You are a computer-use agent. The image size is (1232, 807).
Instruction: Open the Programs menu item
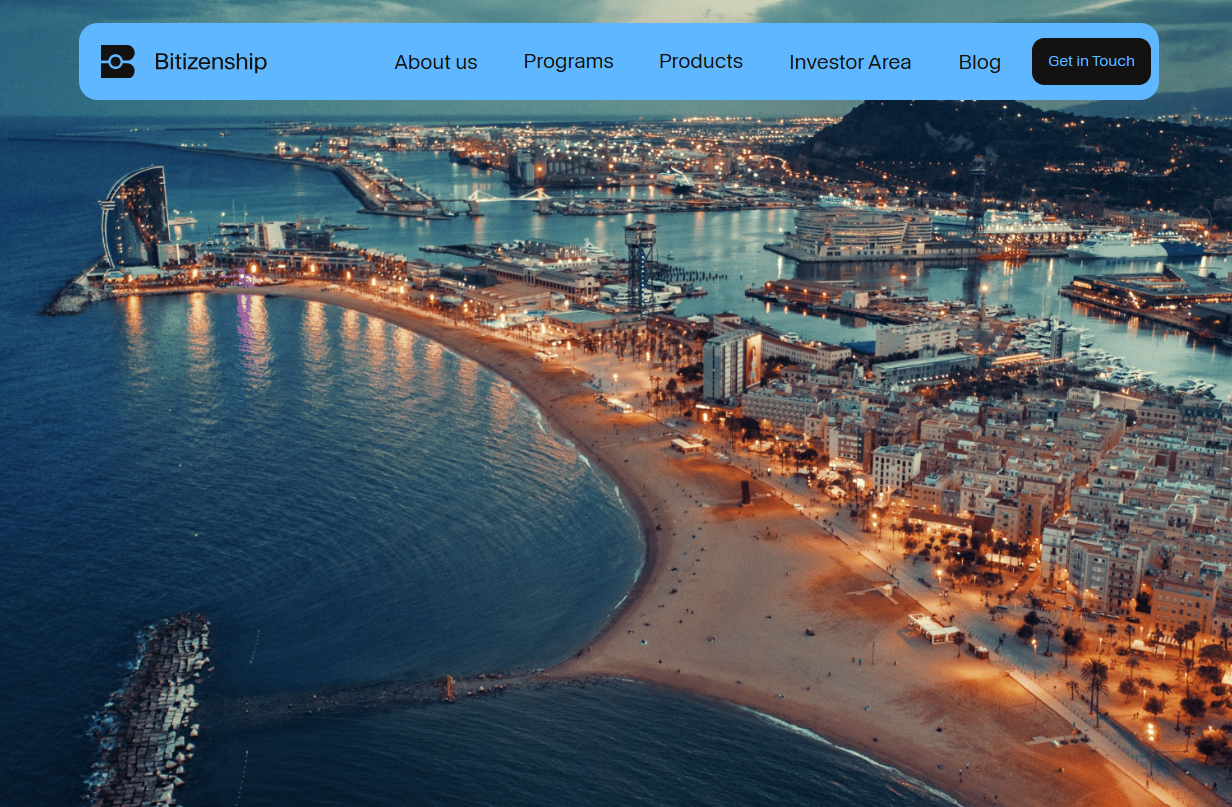point(569,61)
